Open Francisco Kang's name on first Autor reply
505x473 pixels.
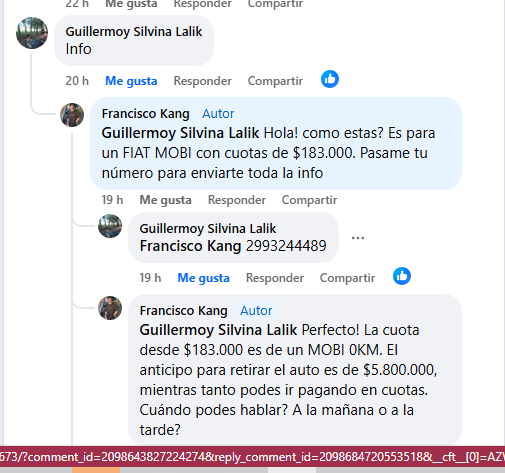tap(146, 114)
